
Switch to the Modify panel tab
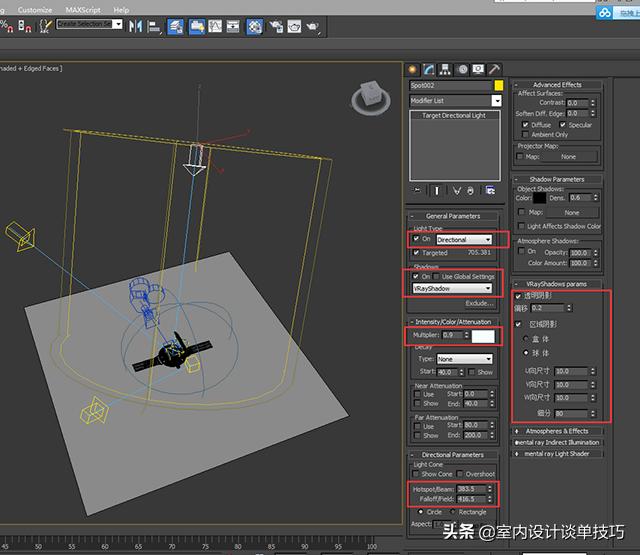pyautogui.click(x=429, y=70)
